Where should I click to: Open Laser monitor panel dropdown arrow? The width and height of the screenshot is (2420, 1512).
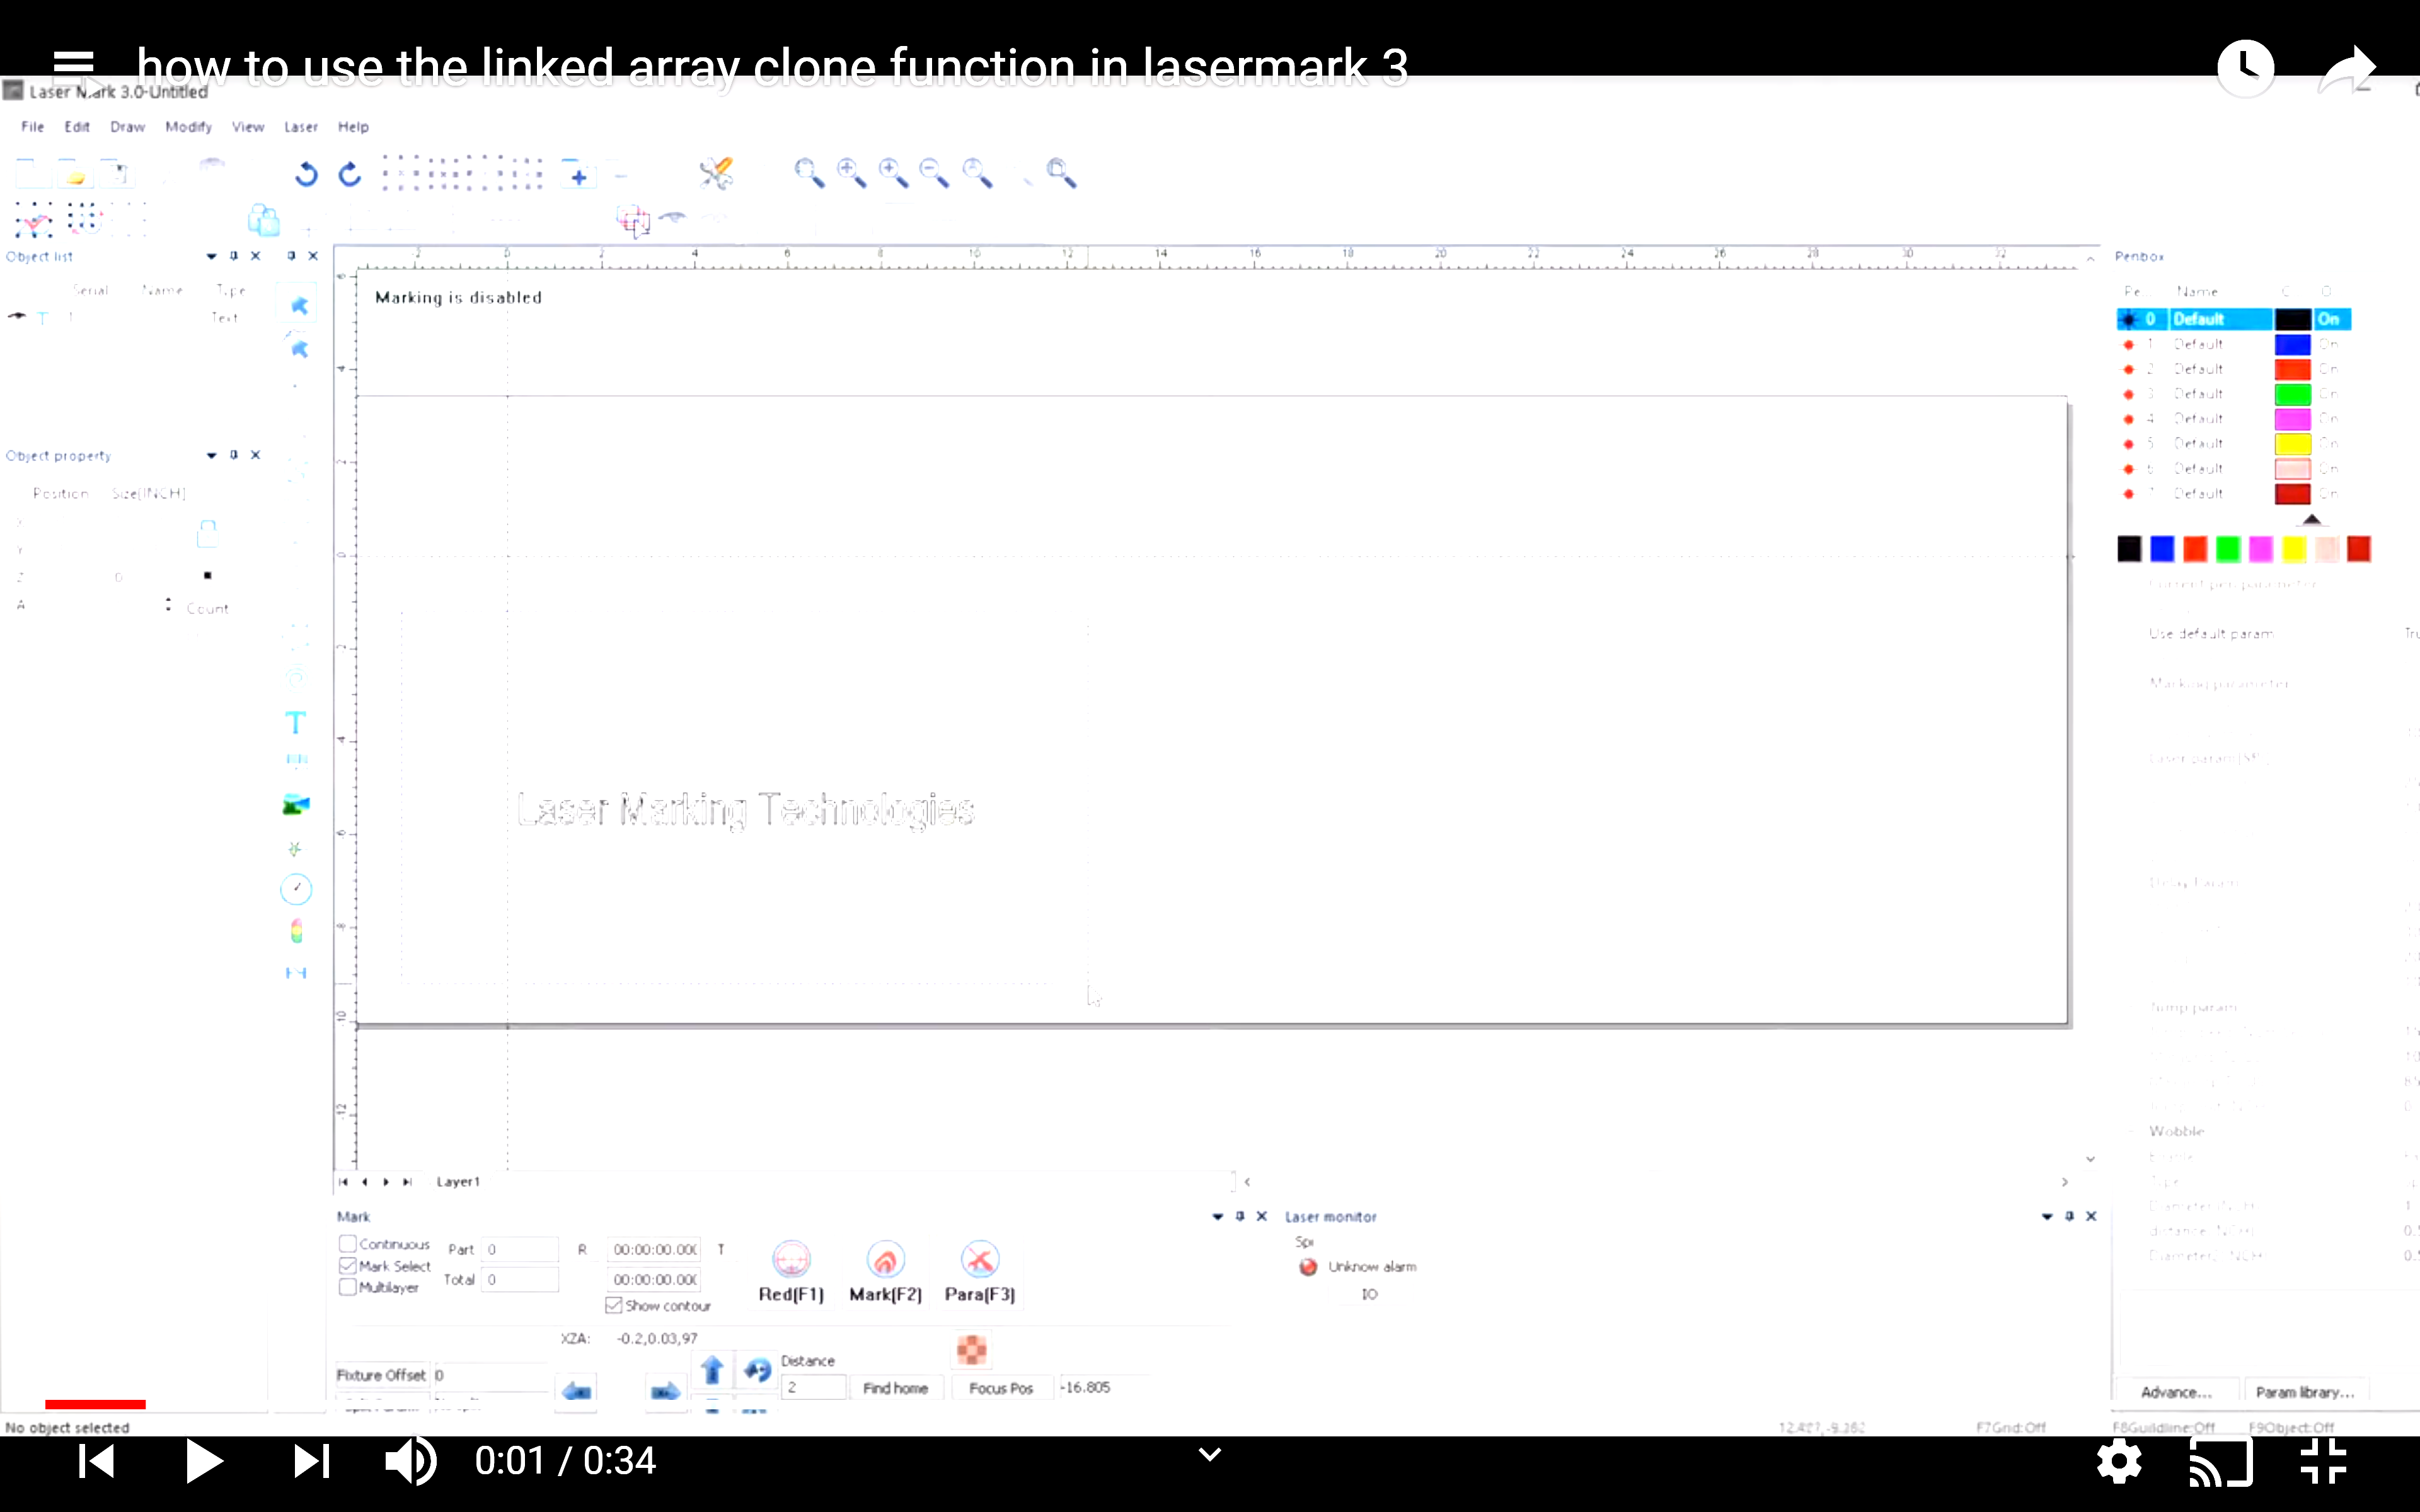(2046, 1217)
